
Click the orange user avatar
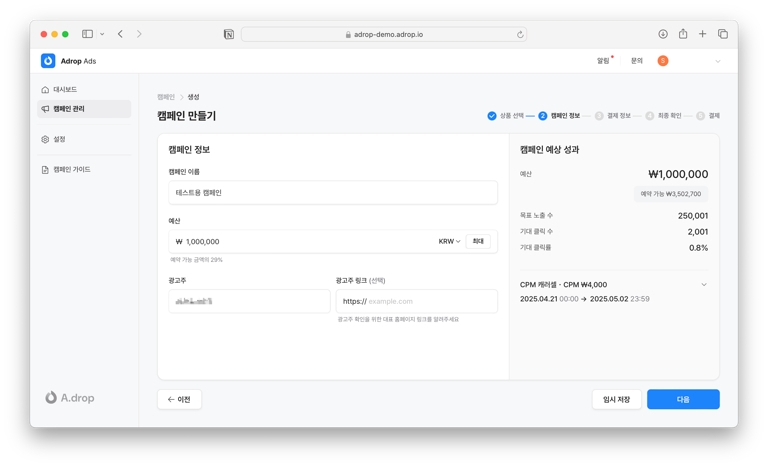663,61
